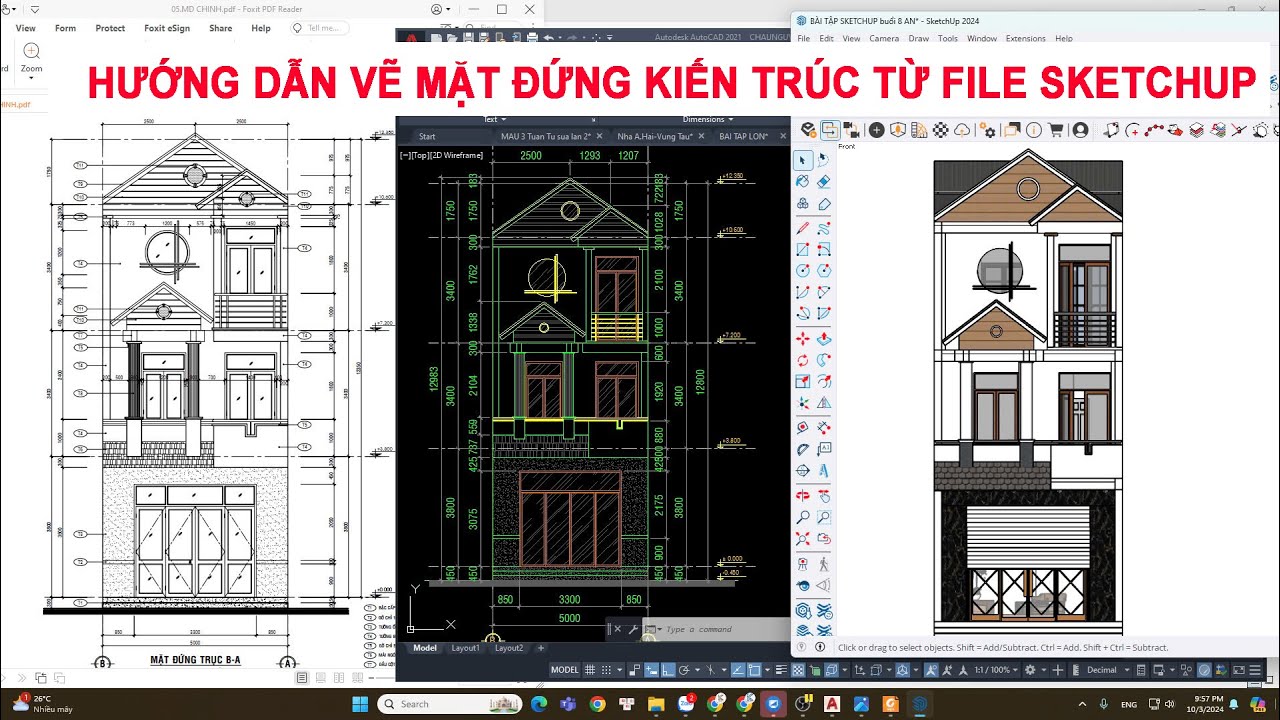
Task: Open Model Info icon in SketchUp toolbar
Action: (x=1034, y=130)
